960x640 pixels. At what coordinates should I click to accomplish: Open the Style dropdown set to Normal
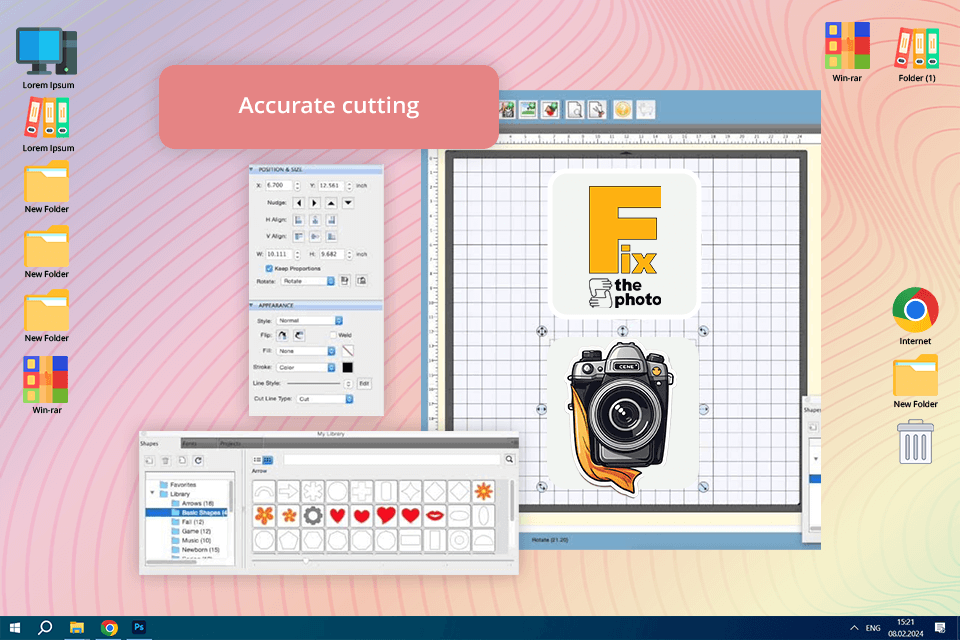click(309, 320)
